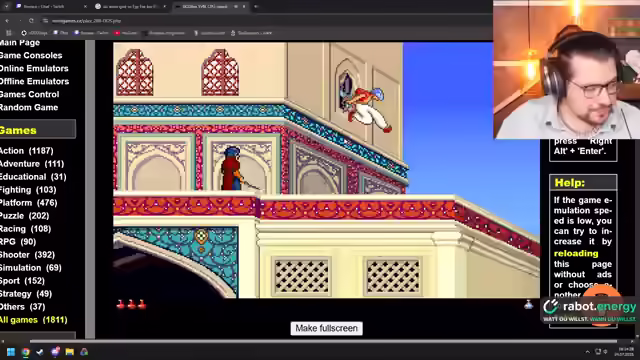Select the Educational (31) category

33,177
